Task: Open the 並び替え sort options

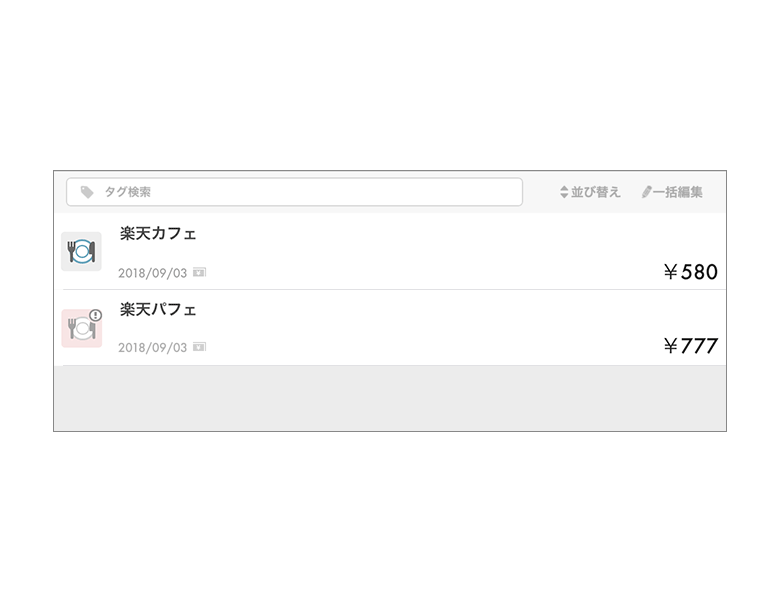Action: pyautogui.click(x=595, y=192)
